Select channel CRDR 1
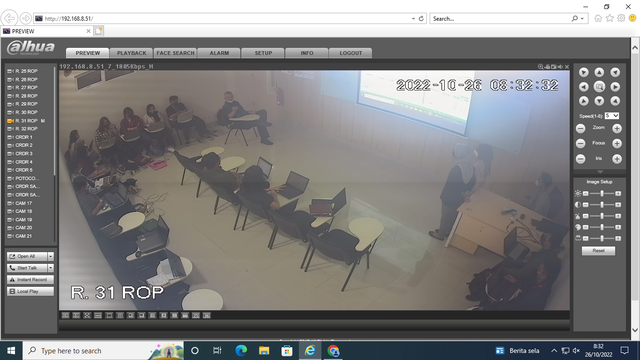This screenshot has width=640, height=360. (24, 137)
